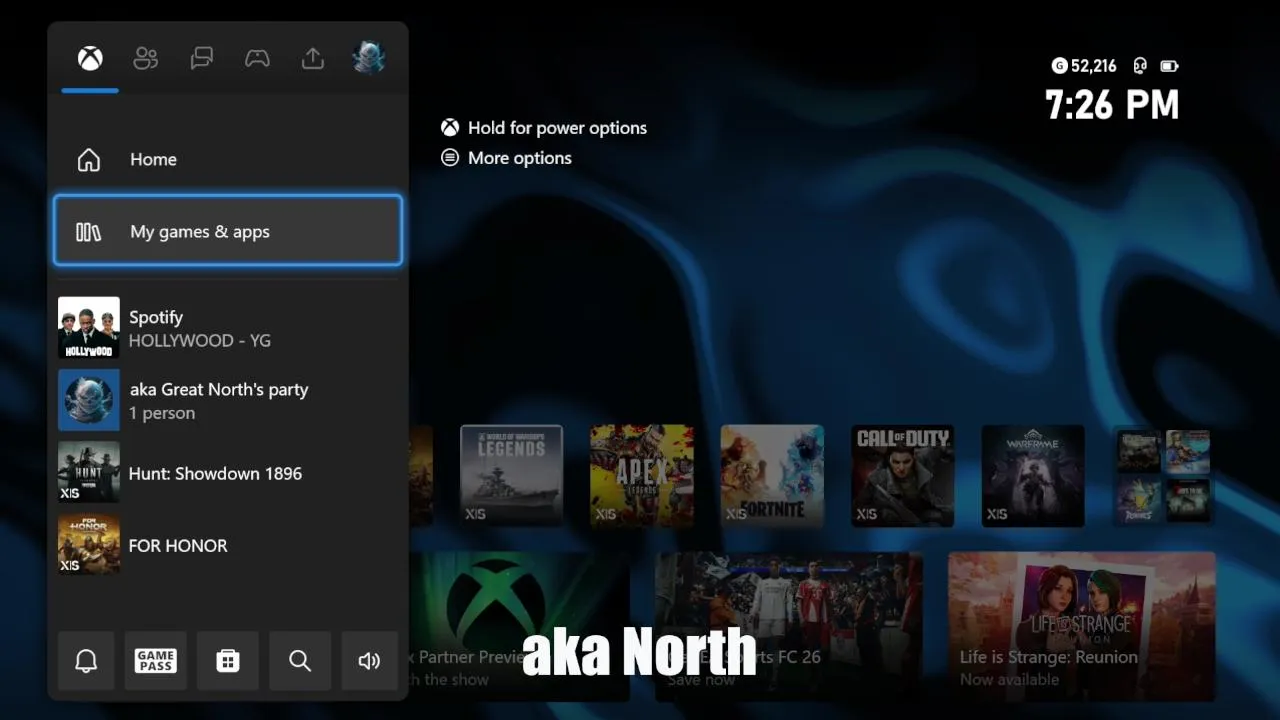Open the People tab in guide

[x=146, y=59]
